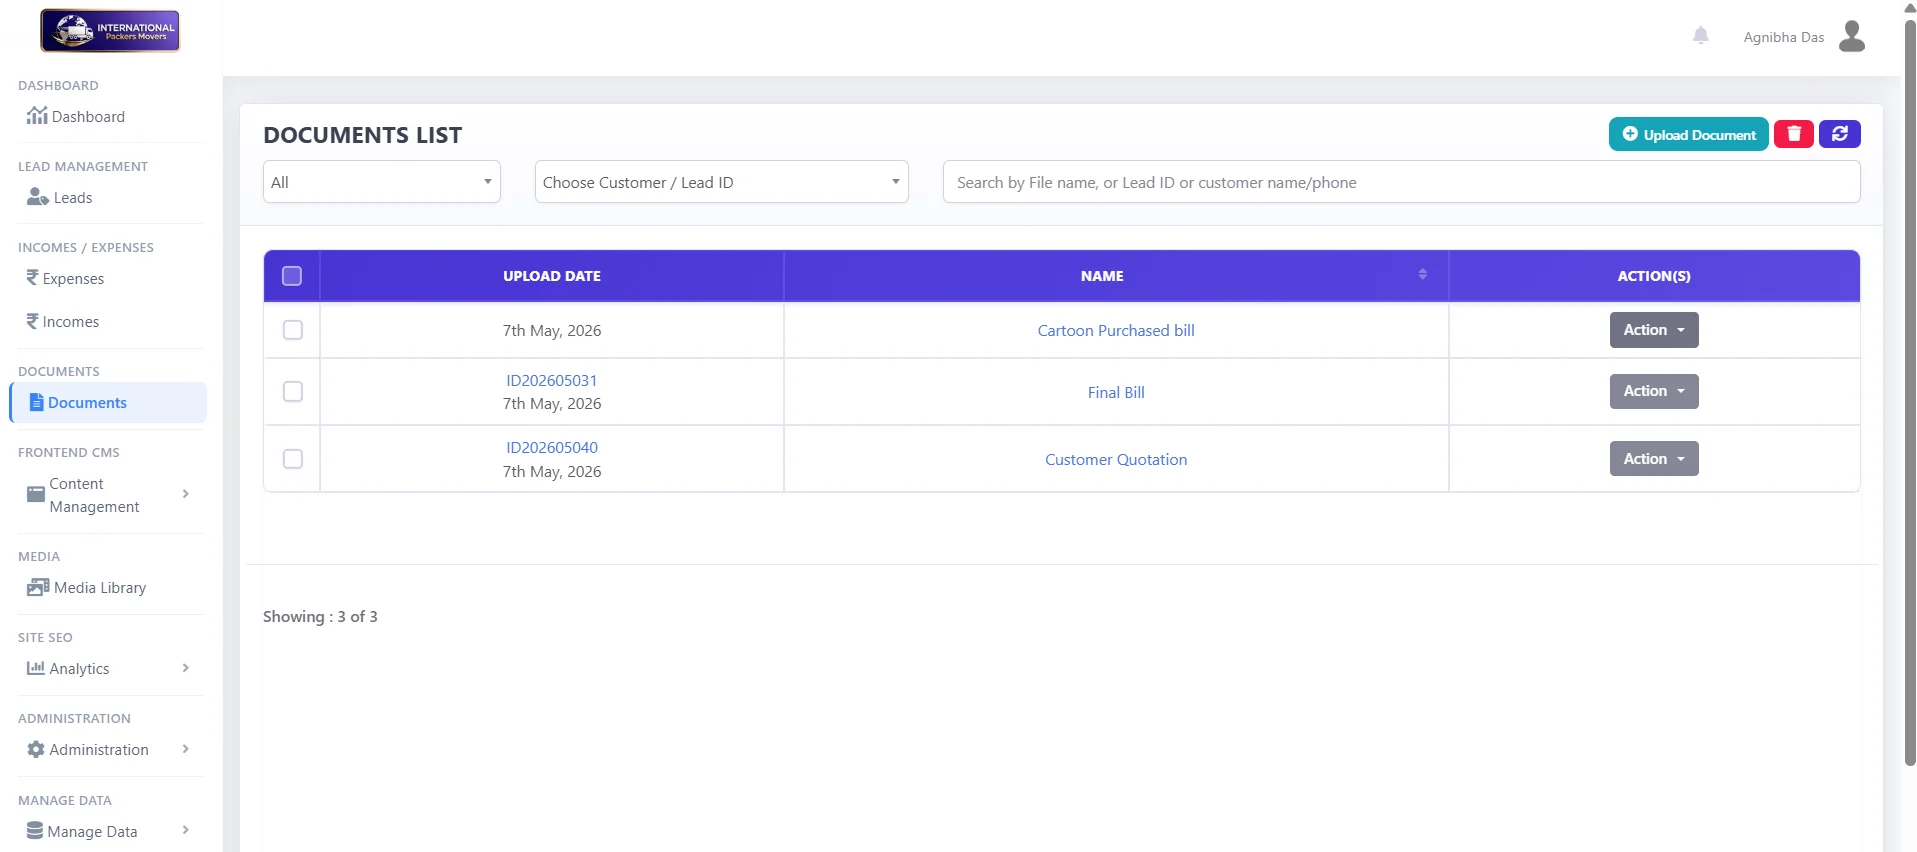
Task: Click '7th May, 2026' in Cartoon row
Action: coord(552,331)
